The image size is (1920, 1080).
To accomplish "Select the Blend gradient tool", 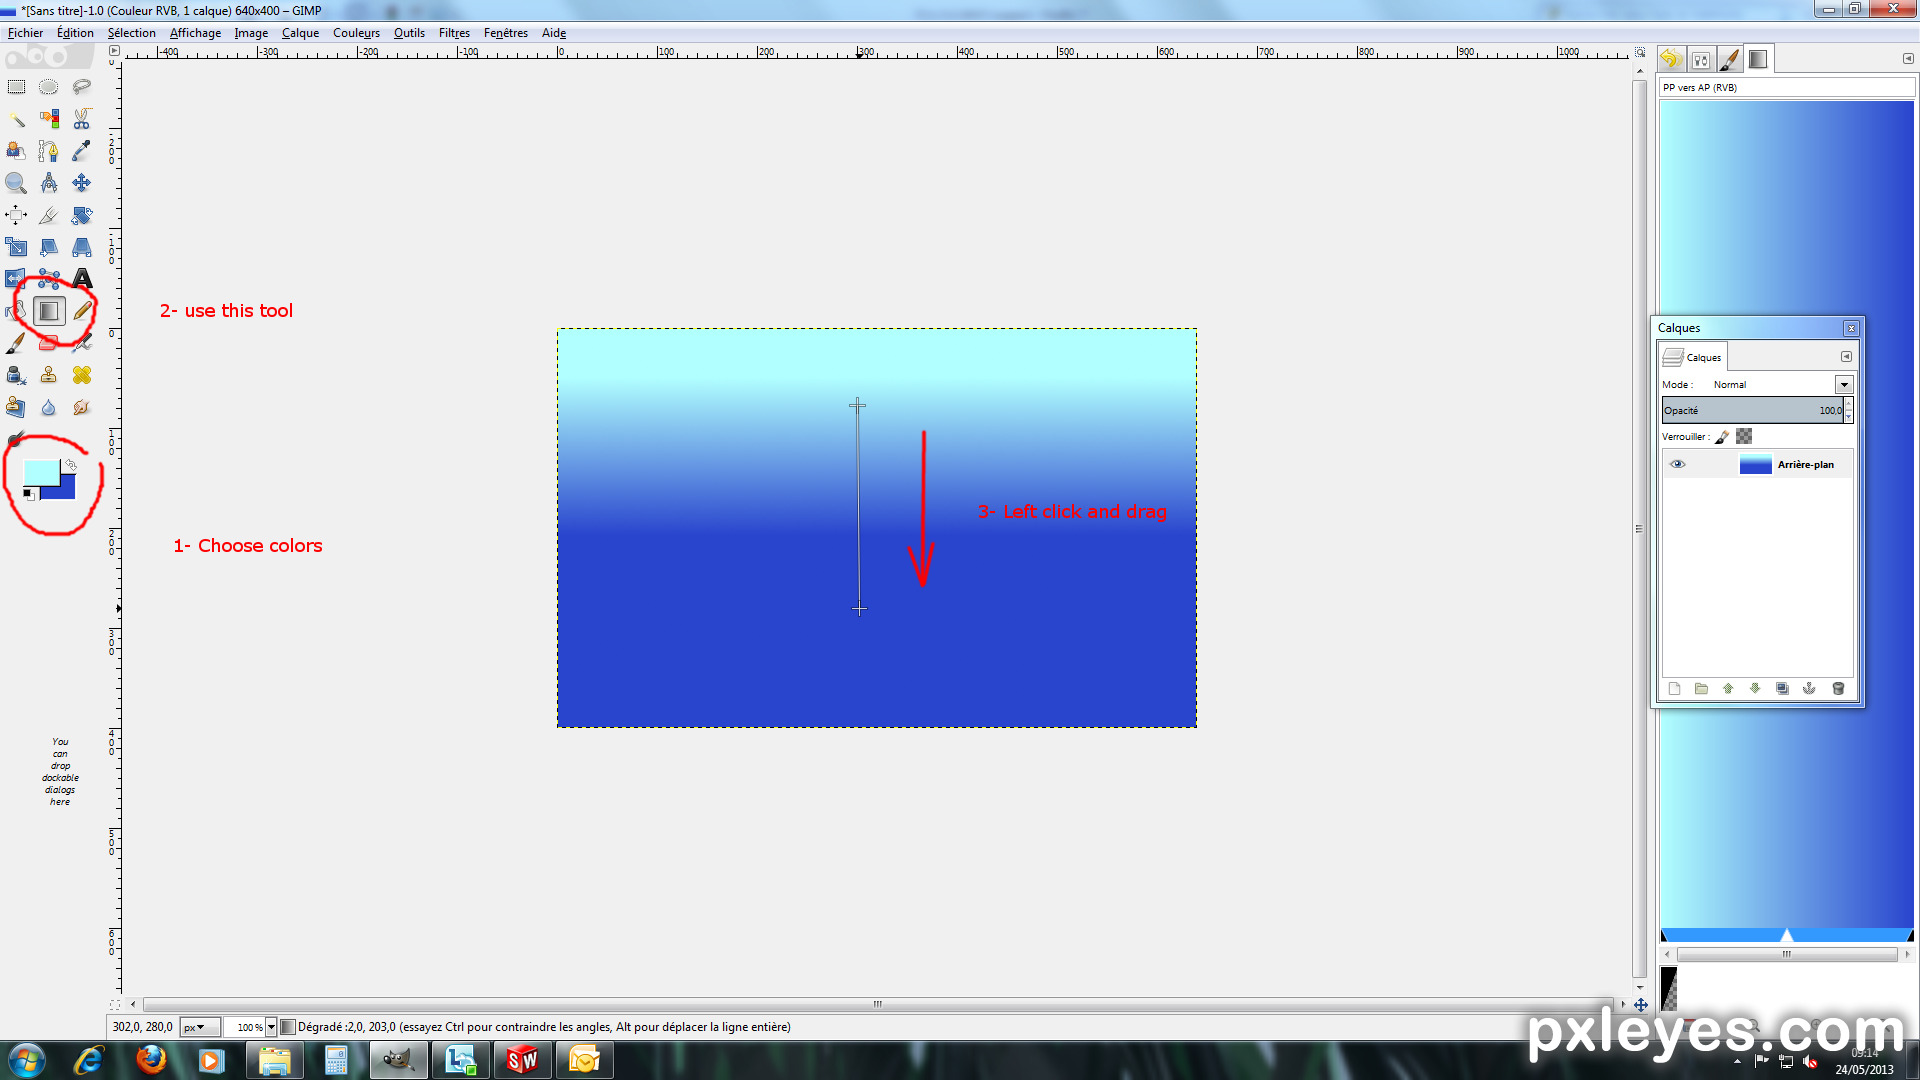I will pyautogui.click(x=48, y=311).
